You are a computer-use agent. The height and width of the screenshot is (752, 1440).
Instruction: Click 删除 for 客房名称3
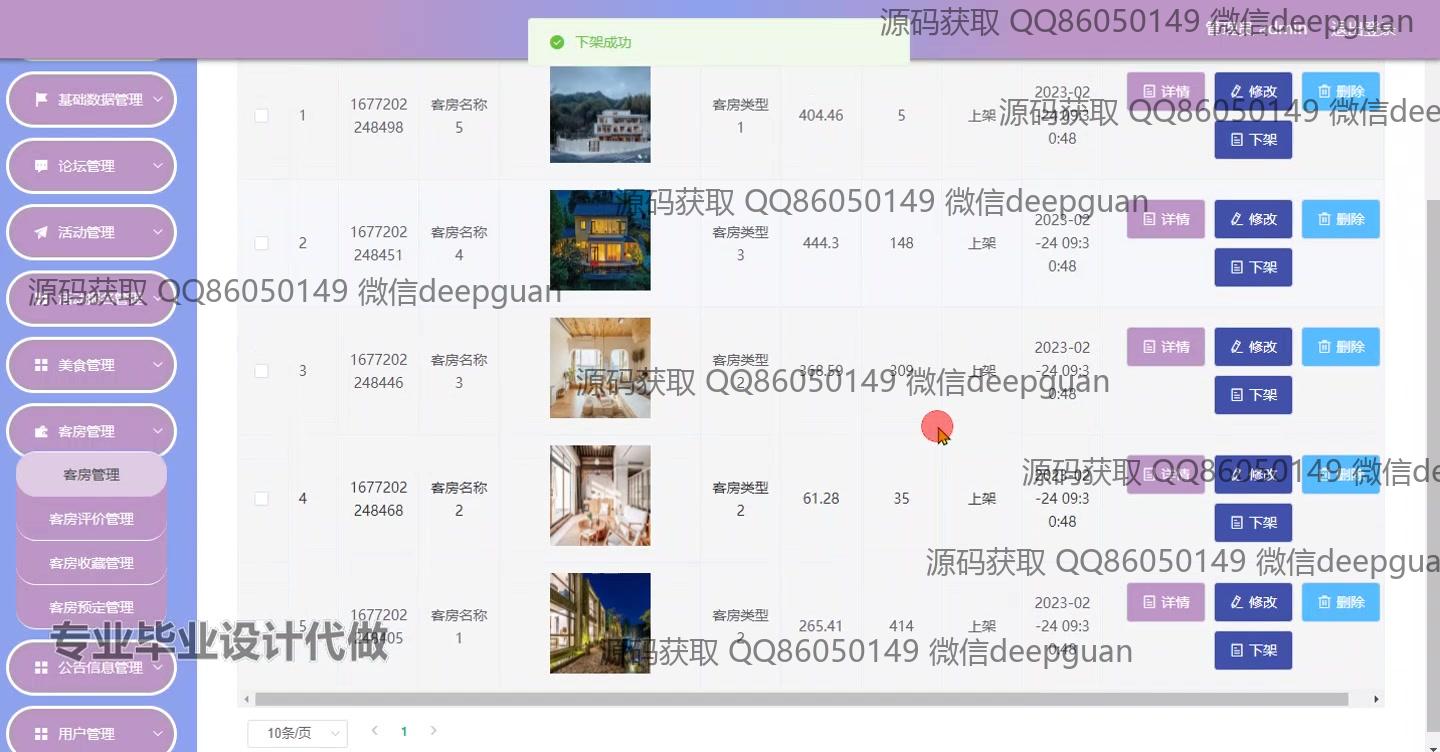coord(1341,347)
